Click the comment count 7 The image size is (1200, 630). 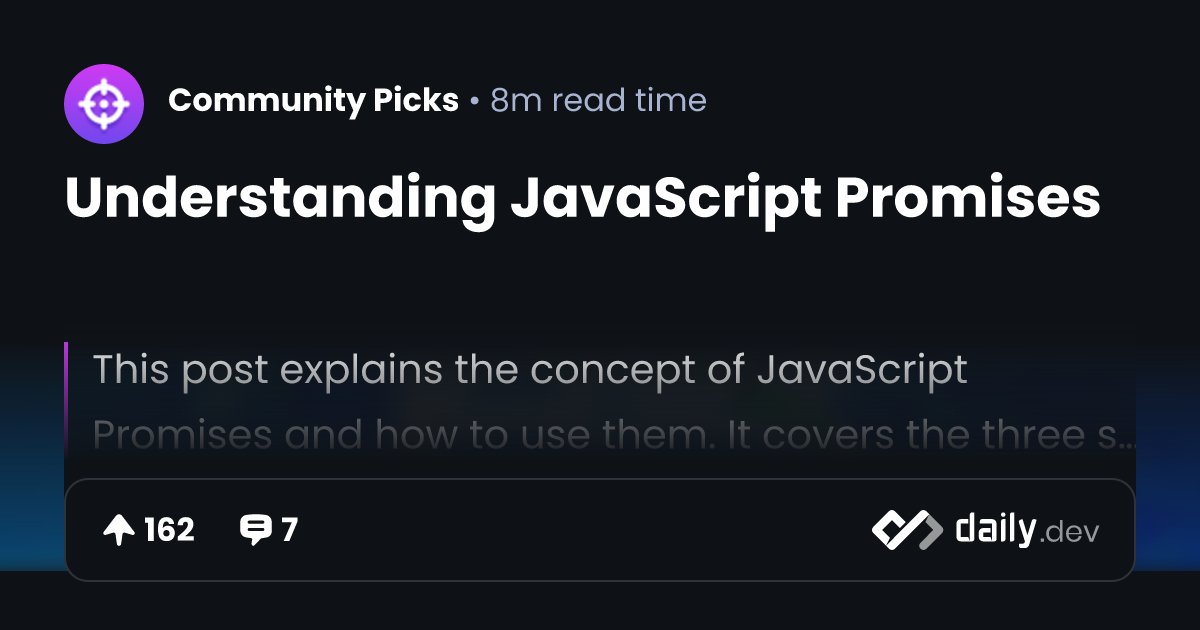coord(289,530)
